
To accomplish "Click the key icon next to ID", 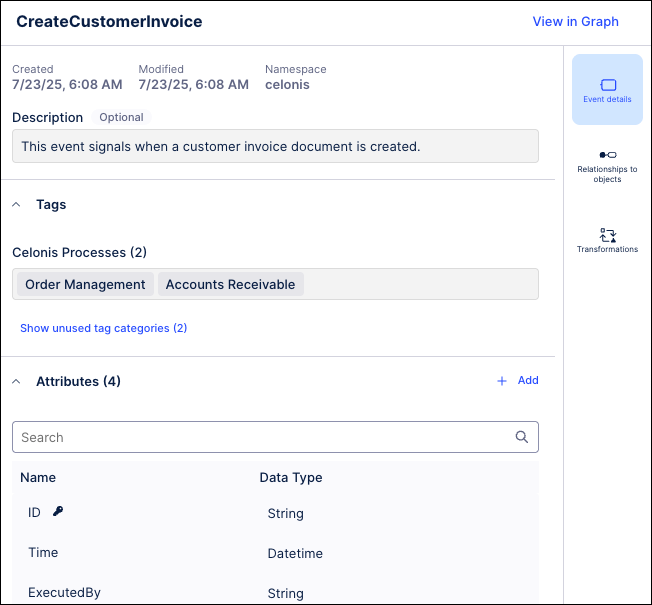I will 59,512.
